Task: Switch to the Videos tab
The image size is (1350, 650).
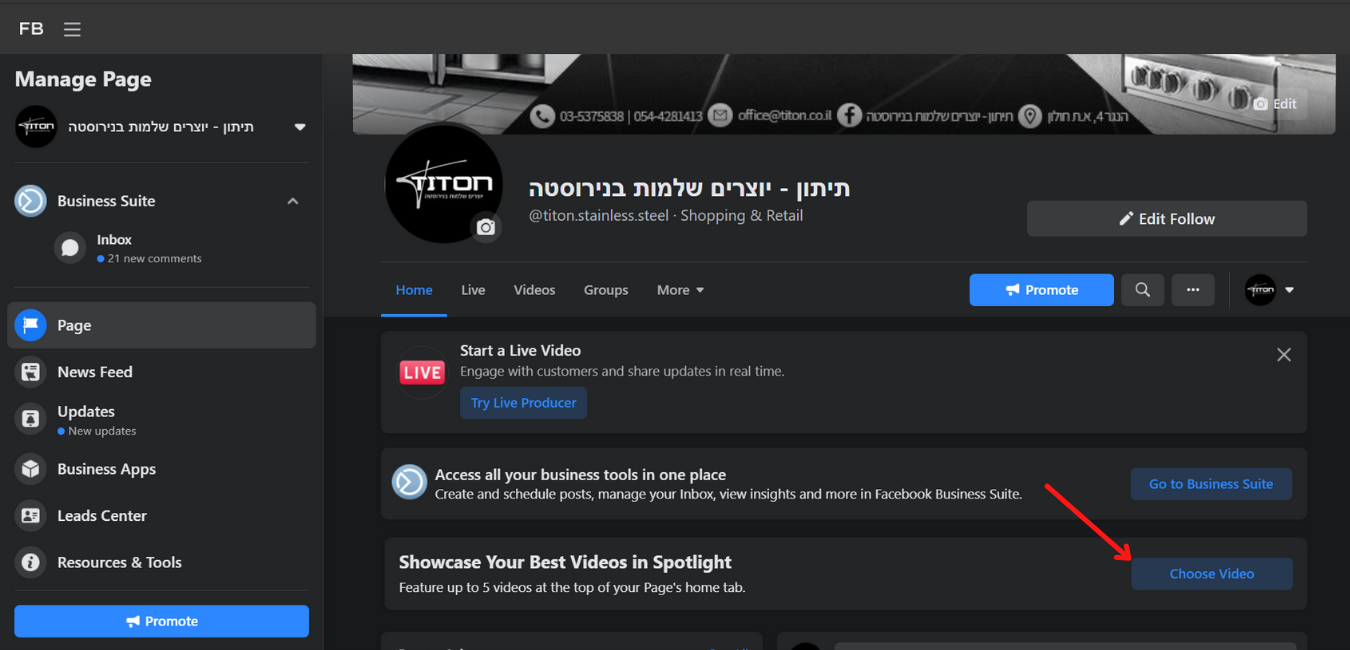Action: point(534,290)
